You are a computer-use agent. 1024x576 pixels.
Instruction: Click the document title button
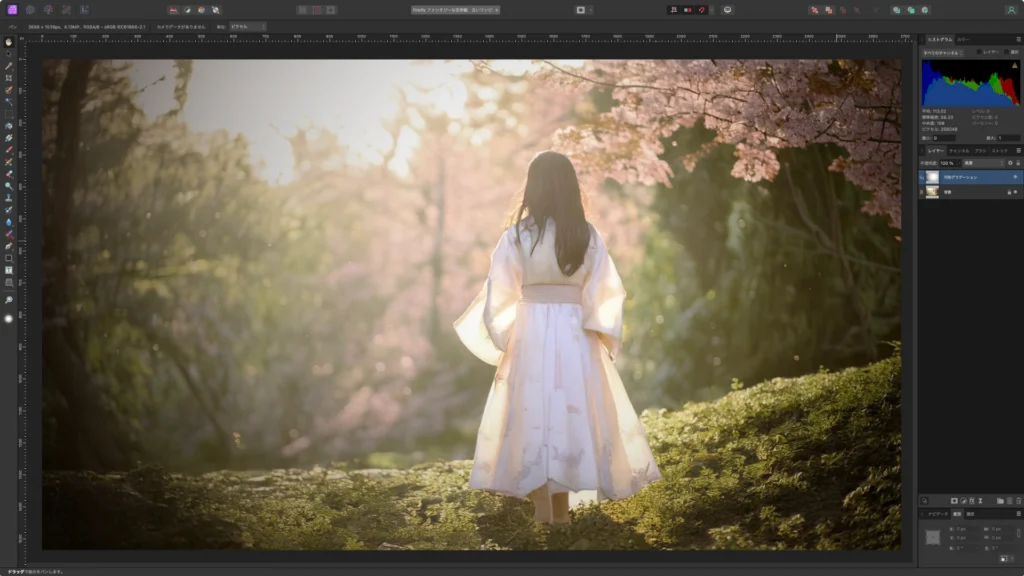click(x=455, y=10)
